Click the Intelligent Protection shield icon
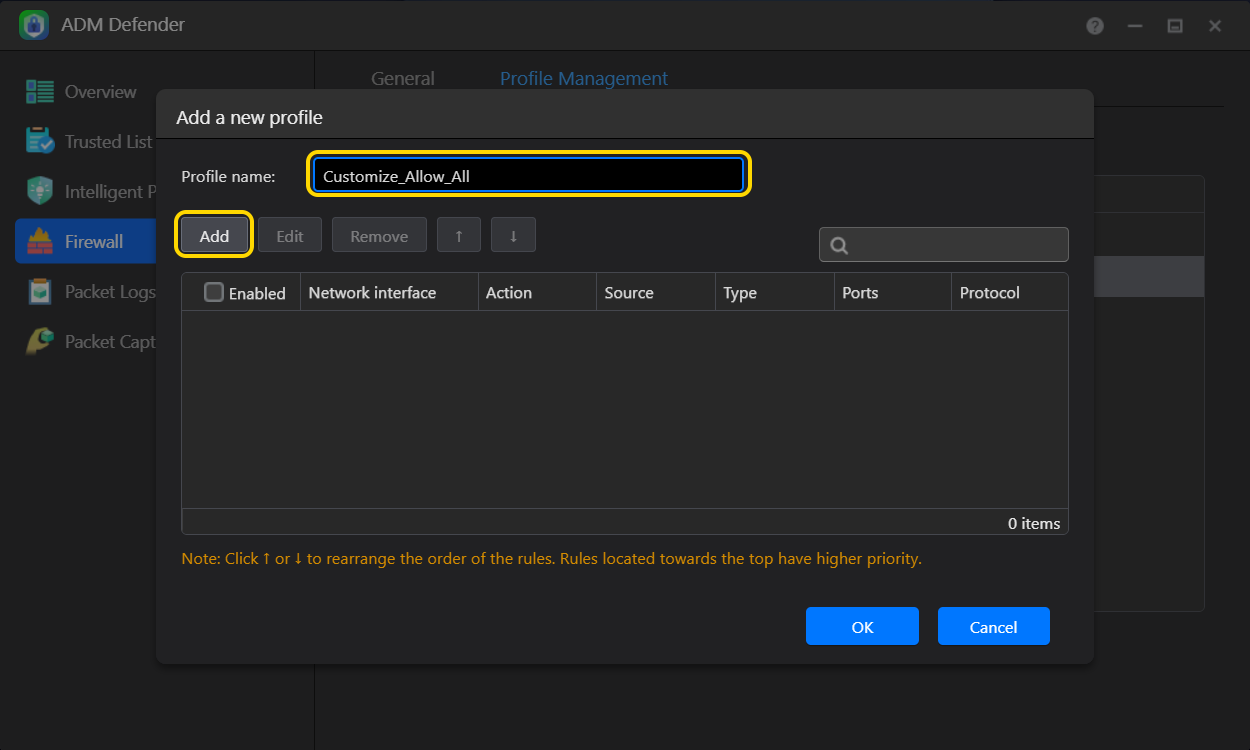This screenshot has width=1250, height=750. 40,191
